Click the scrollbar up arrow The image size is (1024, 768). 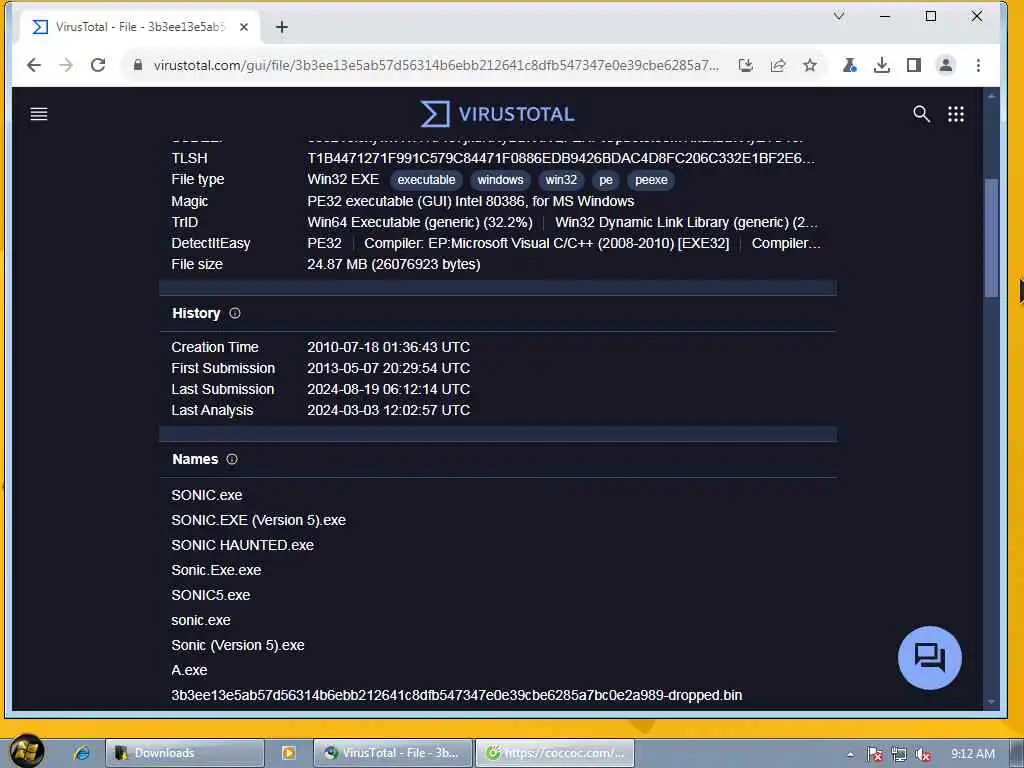click(991, 96)
